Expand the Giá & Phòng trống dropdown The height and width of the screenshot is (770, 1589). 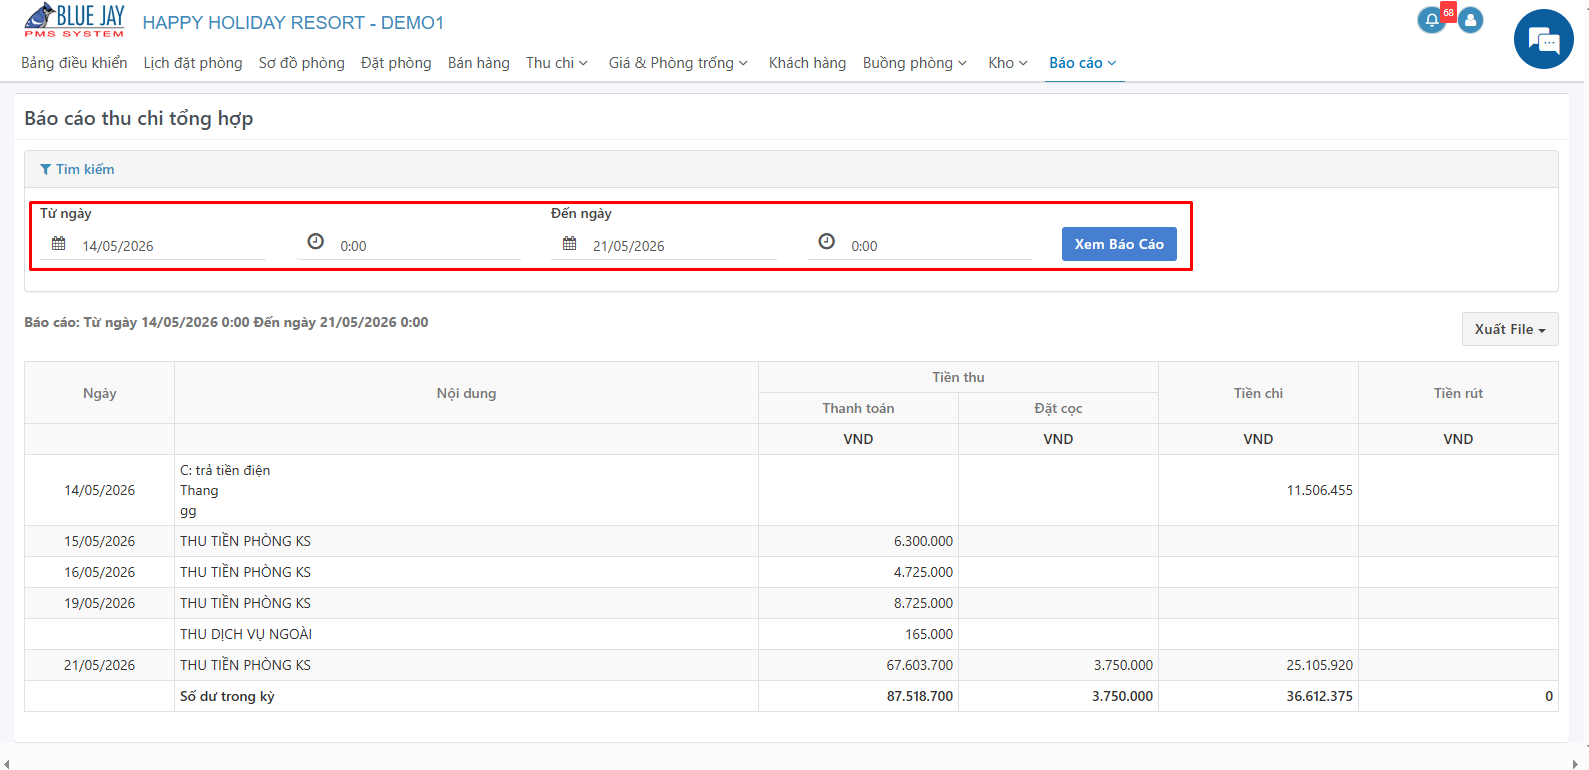click(678, 63)
